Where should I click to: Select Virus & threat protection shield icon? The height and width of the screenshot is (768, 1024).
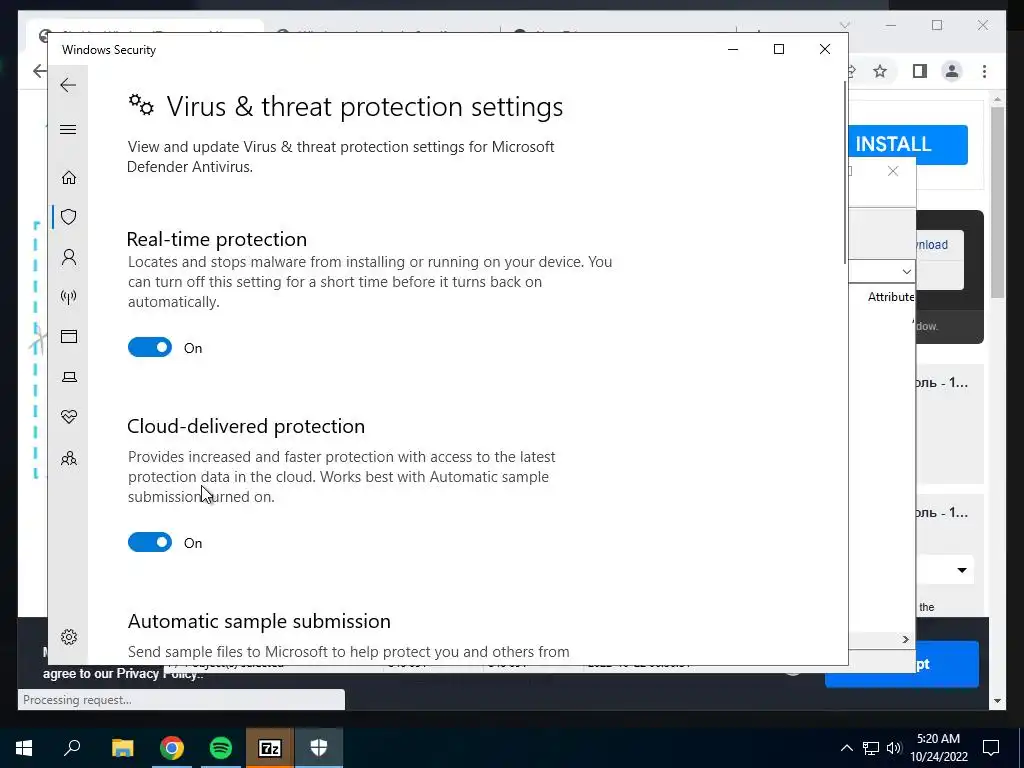point(69,217)
